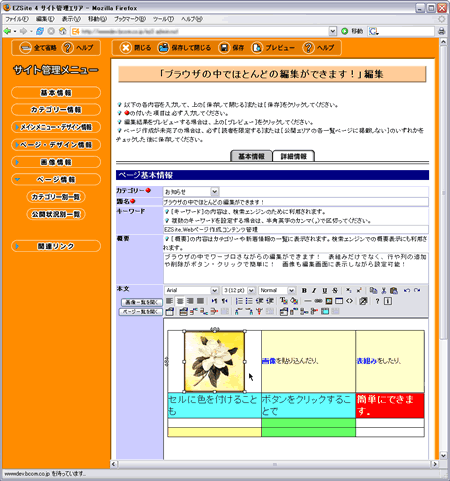The height and width of the screenshot is (481, 450).
Task: Open the ツール menu
Action: pyautogui.click(x=163, y=19)
